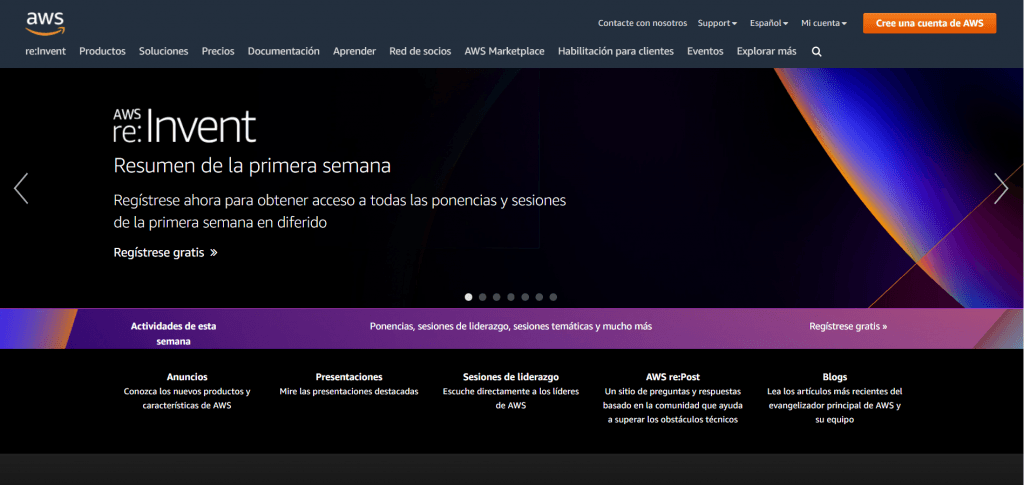Image resolution: width=1024 pixels, height=485 pixels.
Task: Expand the Support dropdown
Action: click(x=717, y=23)
